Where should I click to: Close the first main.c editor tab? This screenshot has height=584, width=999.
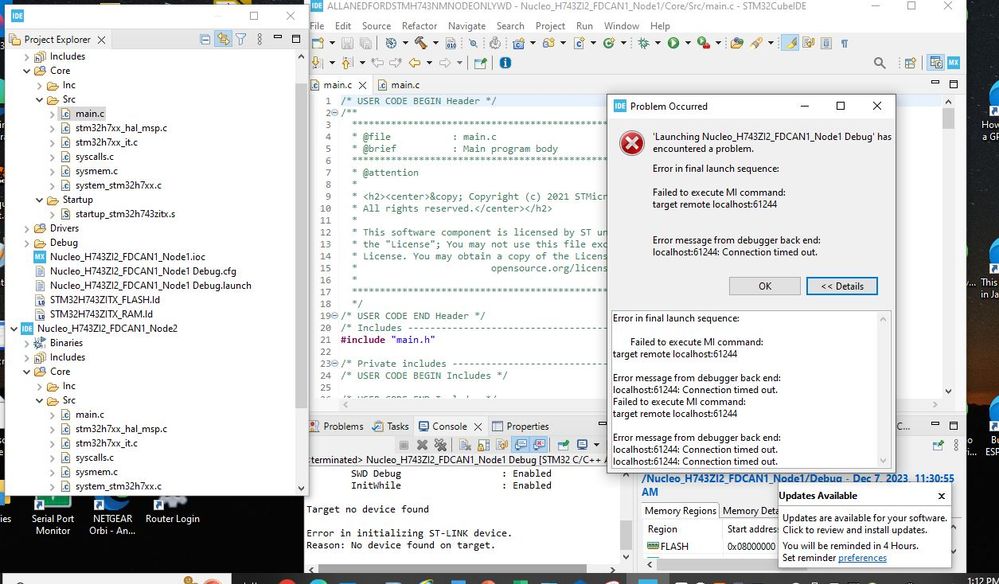[x=363, y=85]
